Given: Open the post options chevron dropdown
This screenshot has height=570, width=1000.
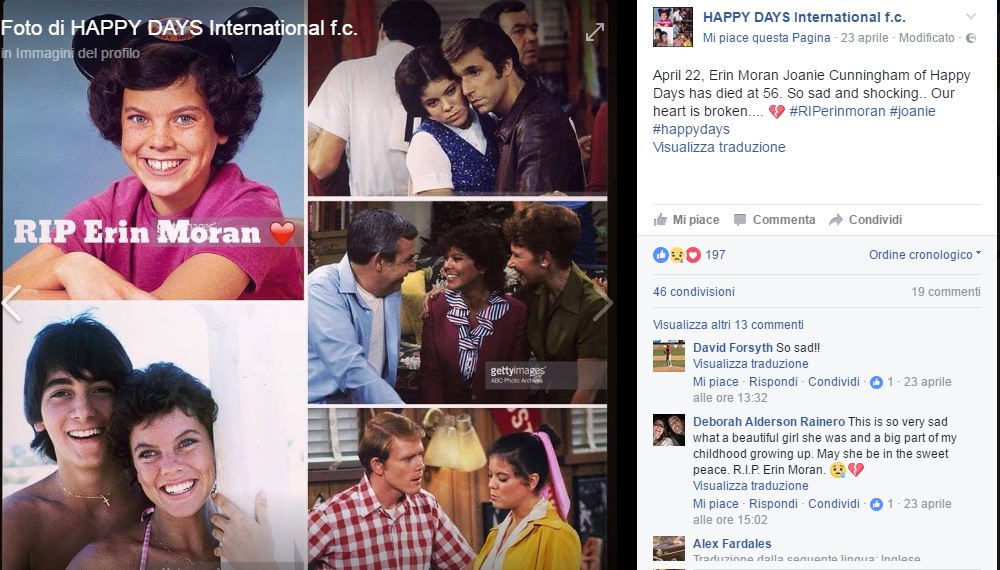Looking at the screenshot, I should tap(971, 17).
